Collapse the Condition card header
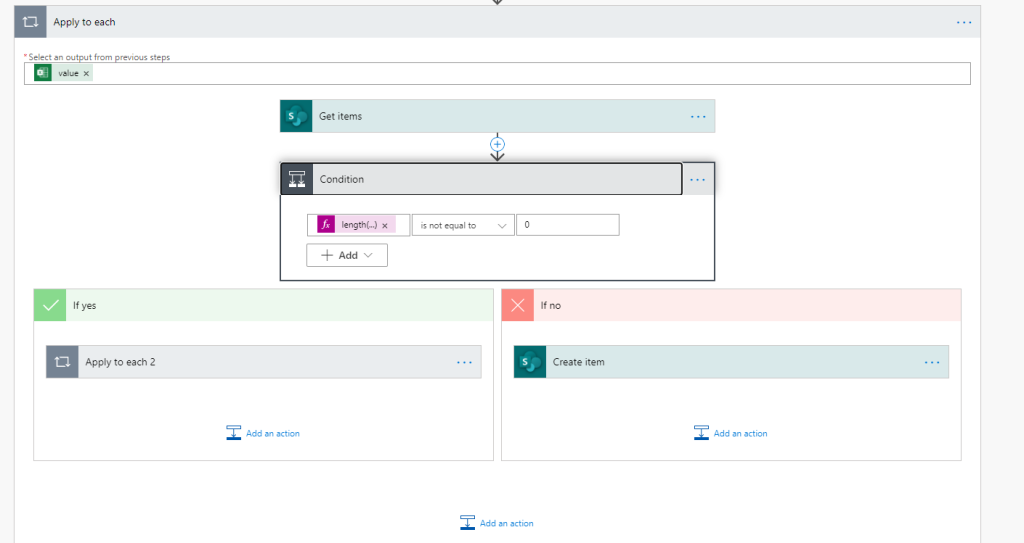1024x543 pixels. 481,179
